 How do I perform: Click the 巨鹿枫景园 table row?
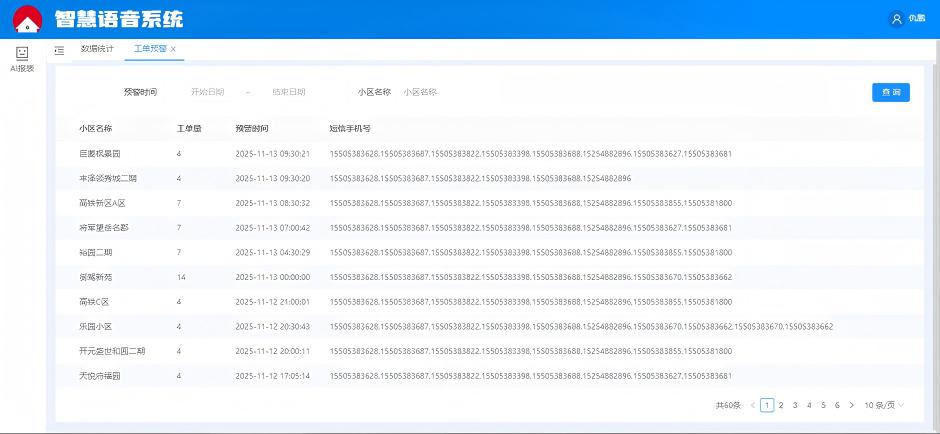pyautogui.click(x=100, y=154)
